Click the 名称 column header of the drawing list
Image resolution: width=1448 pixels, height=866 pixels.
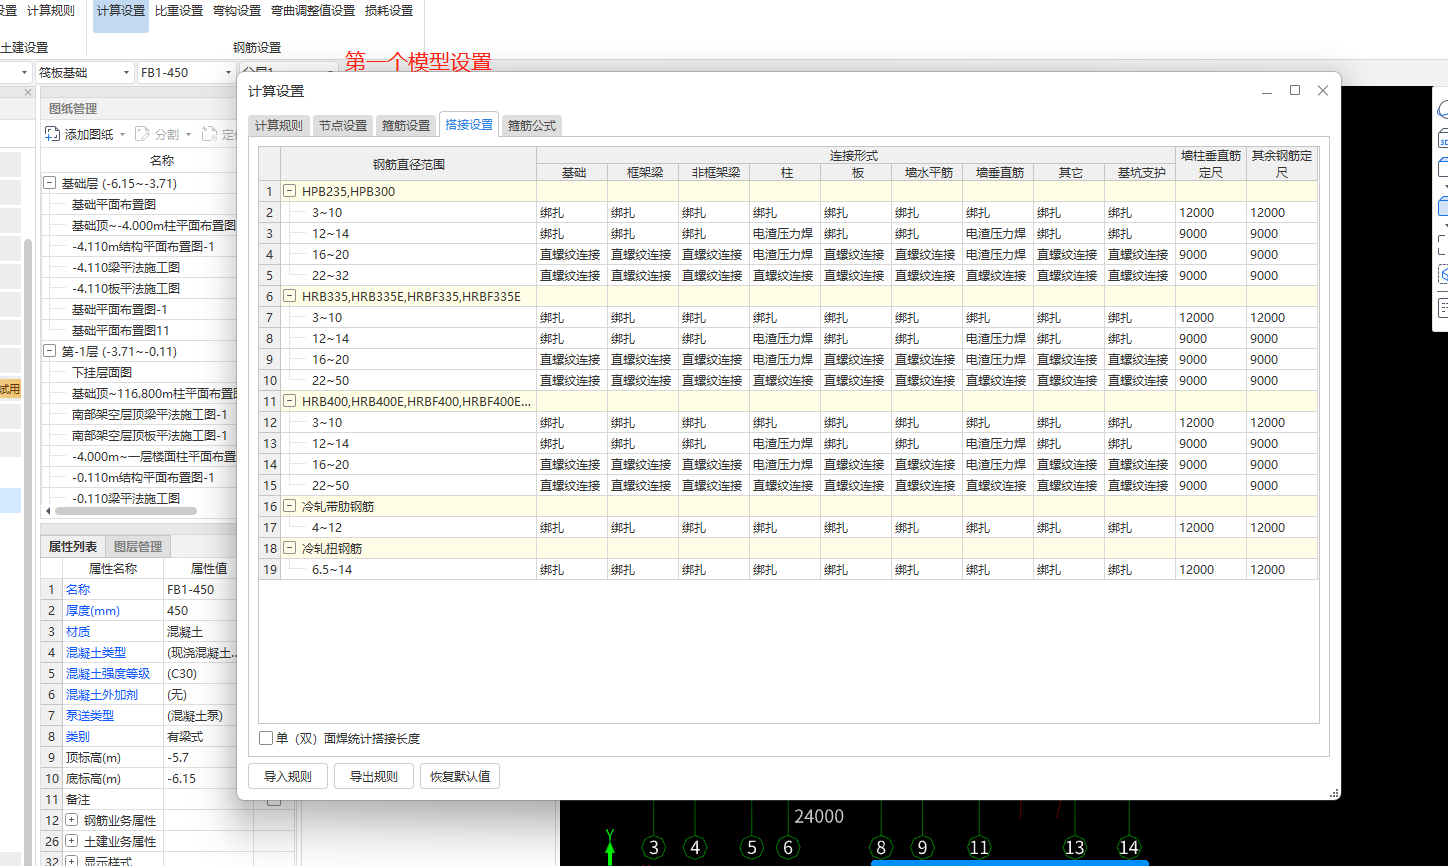[162, 160]
